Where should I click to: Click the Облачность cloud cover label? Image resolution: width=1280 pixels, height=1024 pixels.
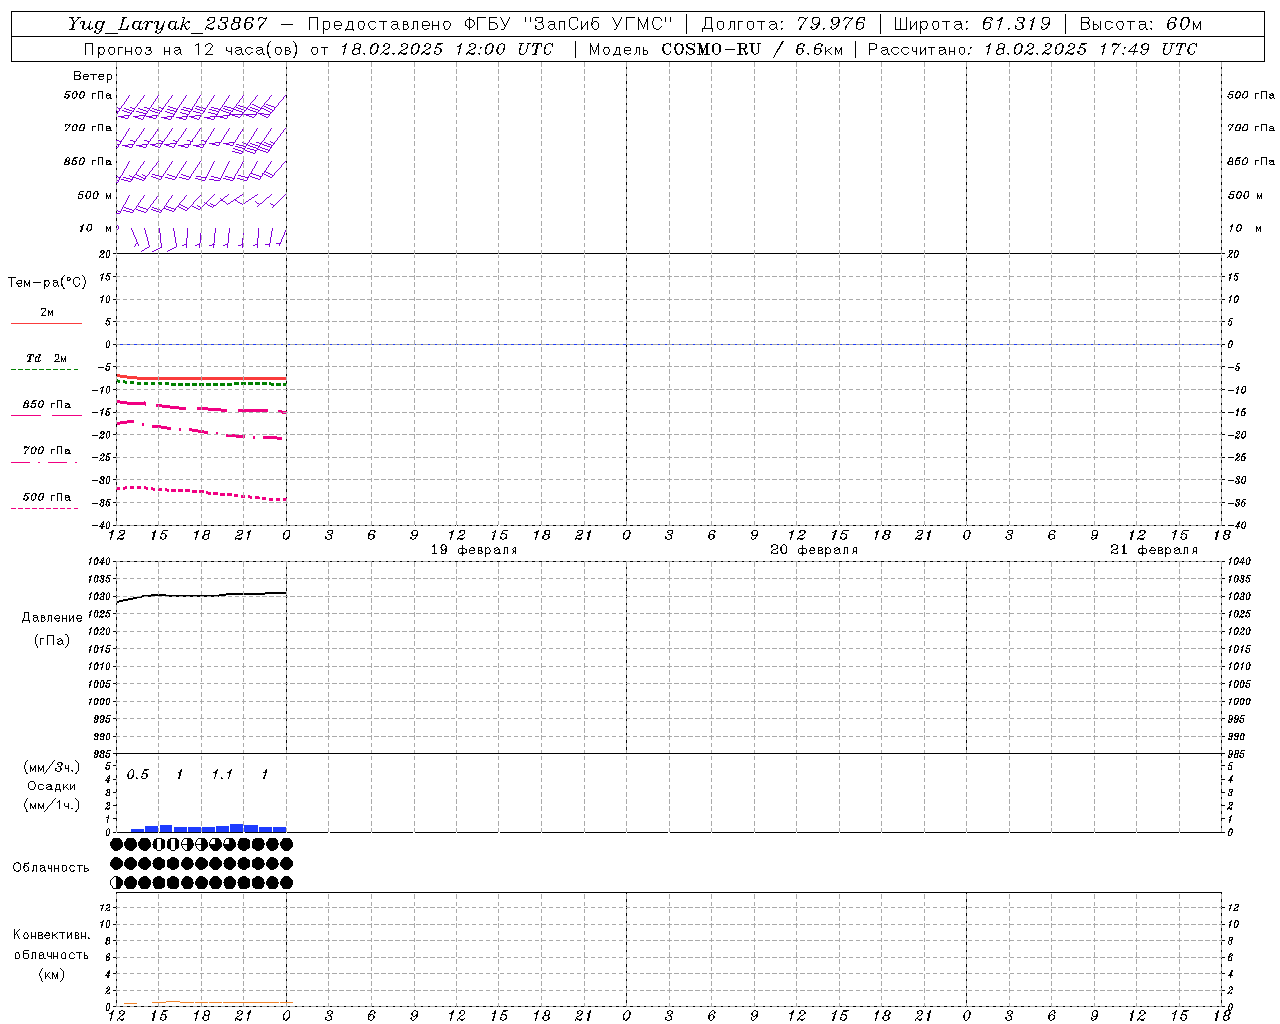51,868
